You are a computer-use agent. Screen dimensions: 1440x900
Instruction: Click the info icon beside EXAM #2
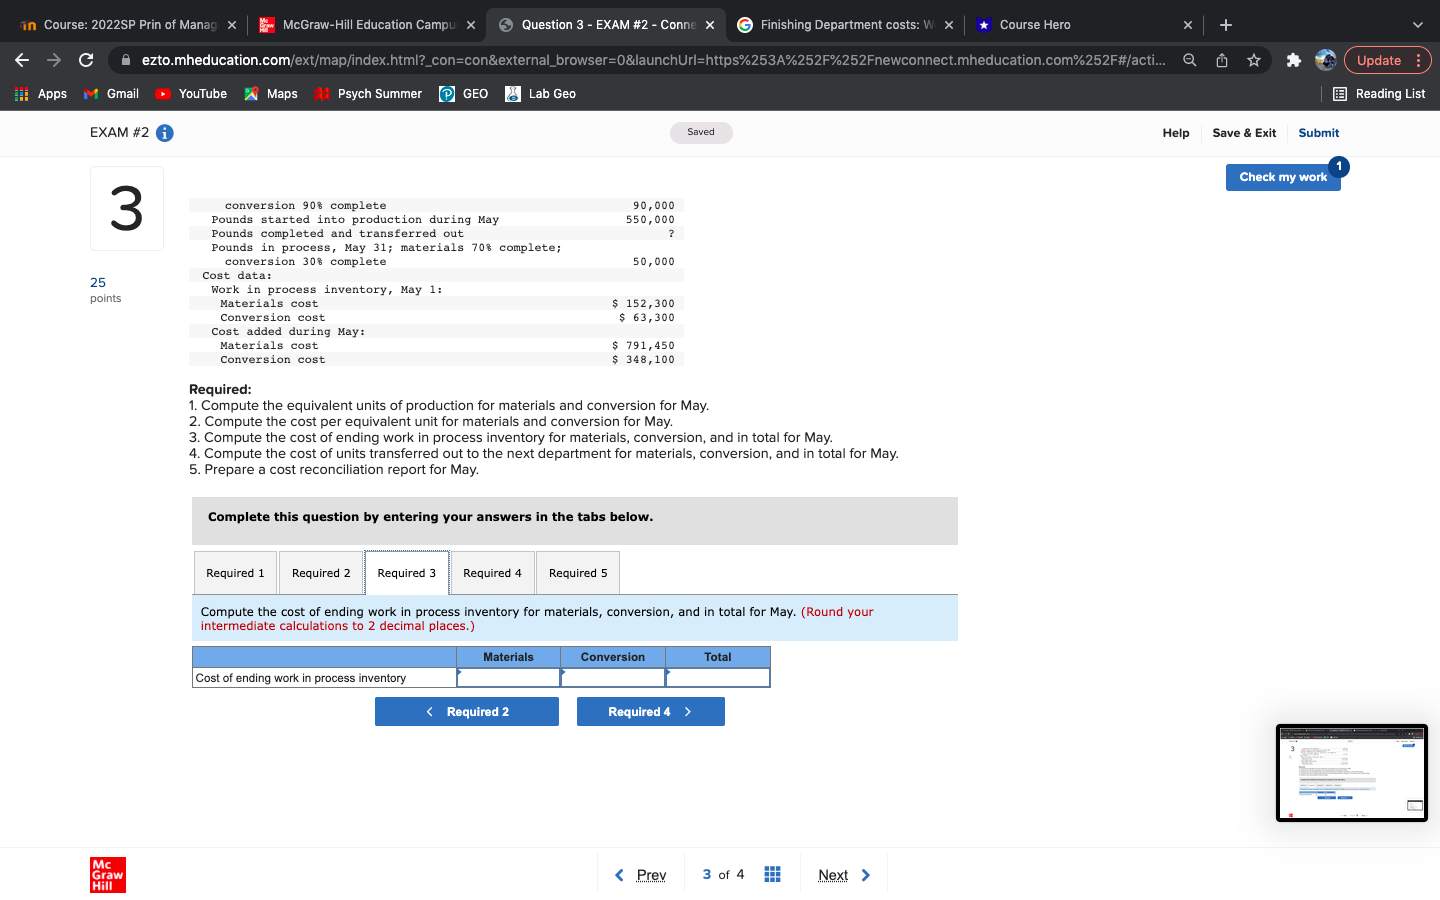click(x=164, y=132)
